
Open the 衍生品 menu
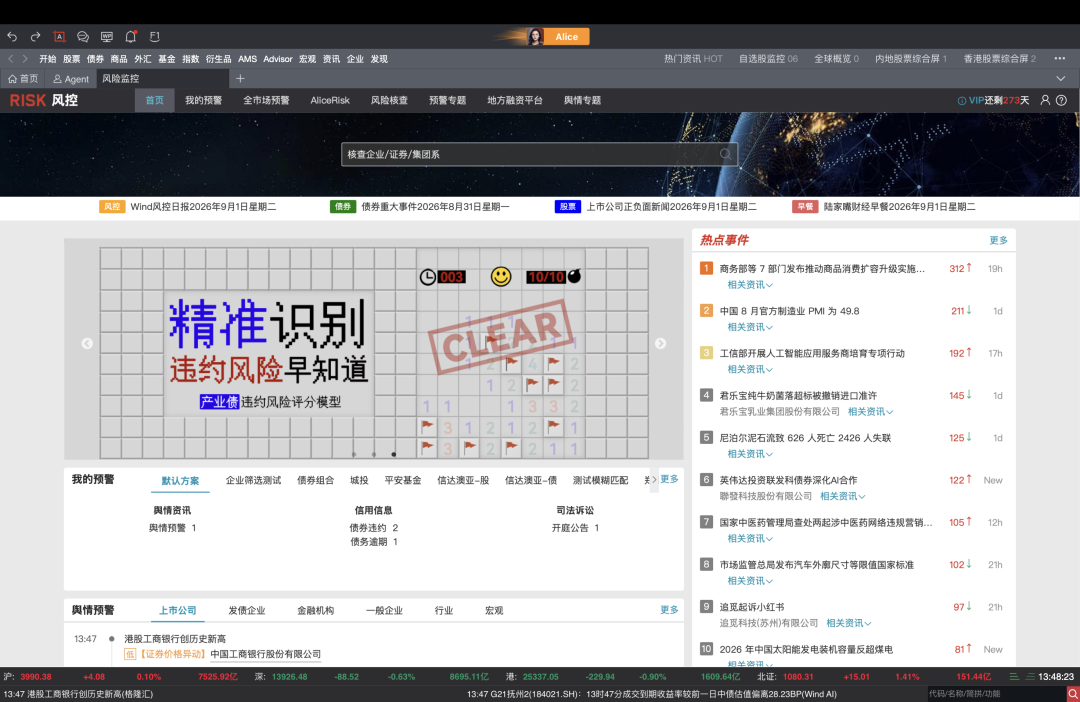tap(218, 59)
